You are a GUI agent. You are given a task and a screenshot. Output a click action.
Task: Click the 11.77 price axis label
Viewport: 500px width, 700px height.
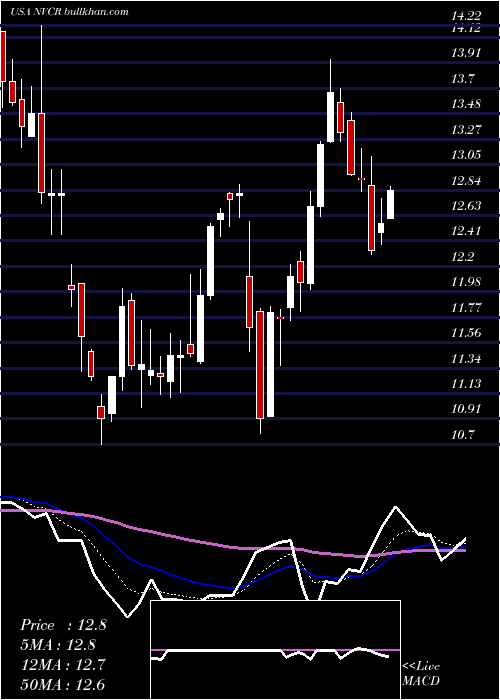point(466,307)
